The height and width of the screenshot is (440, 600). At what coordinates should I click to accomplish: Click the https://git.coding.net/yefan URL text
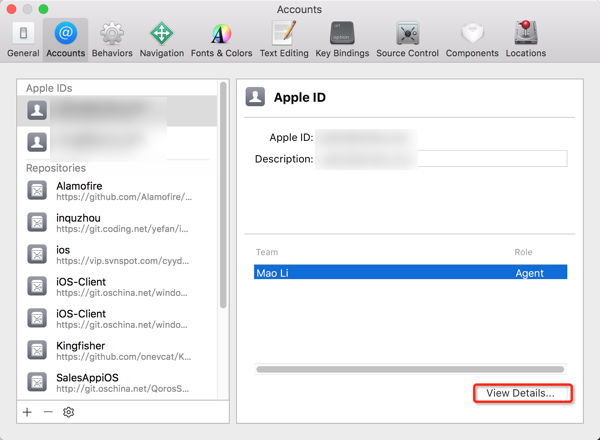(x=122, y=229)
